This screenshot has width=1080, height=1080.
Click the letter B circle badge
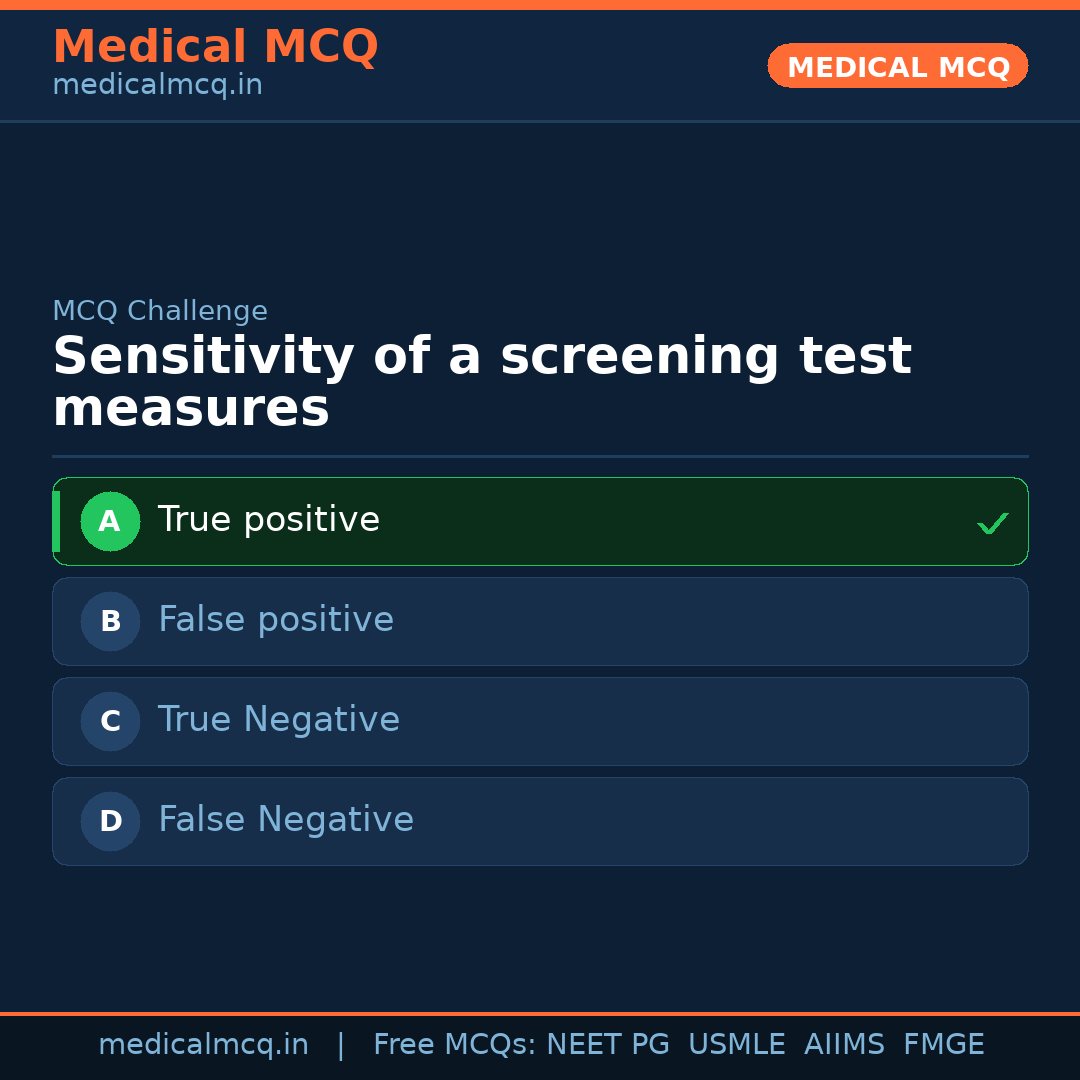(110, 621)
